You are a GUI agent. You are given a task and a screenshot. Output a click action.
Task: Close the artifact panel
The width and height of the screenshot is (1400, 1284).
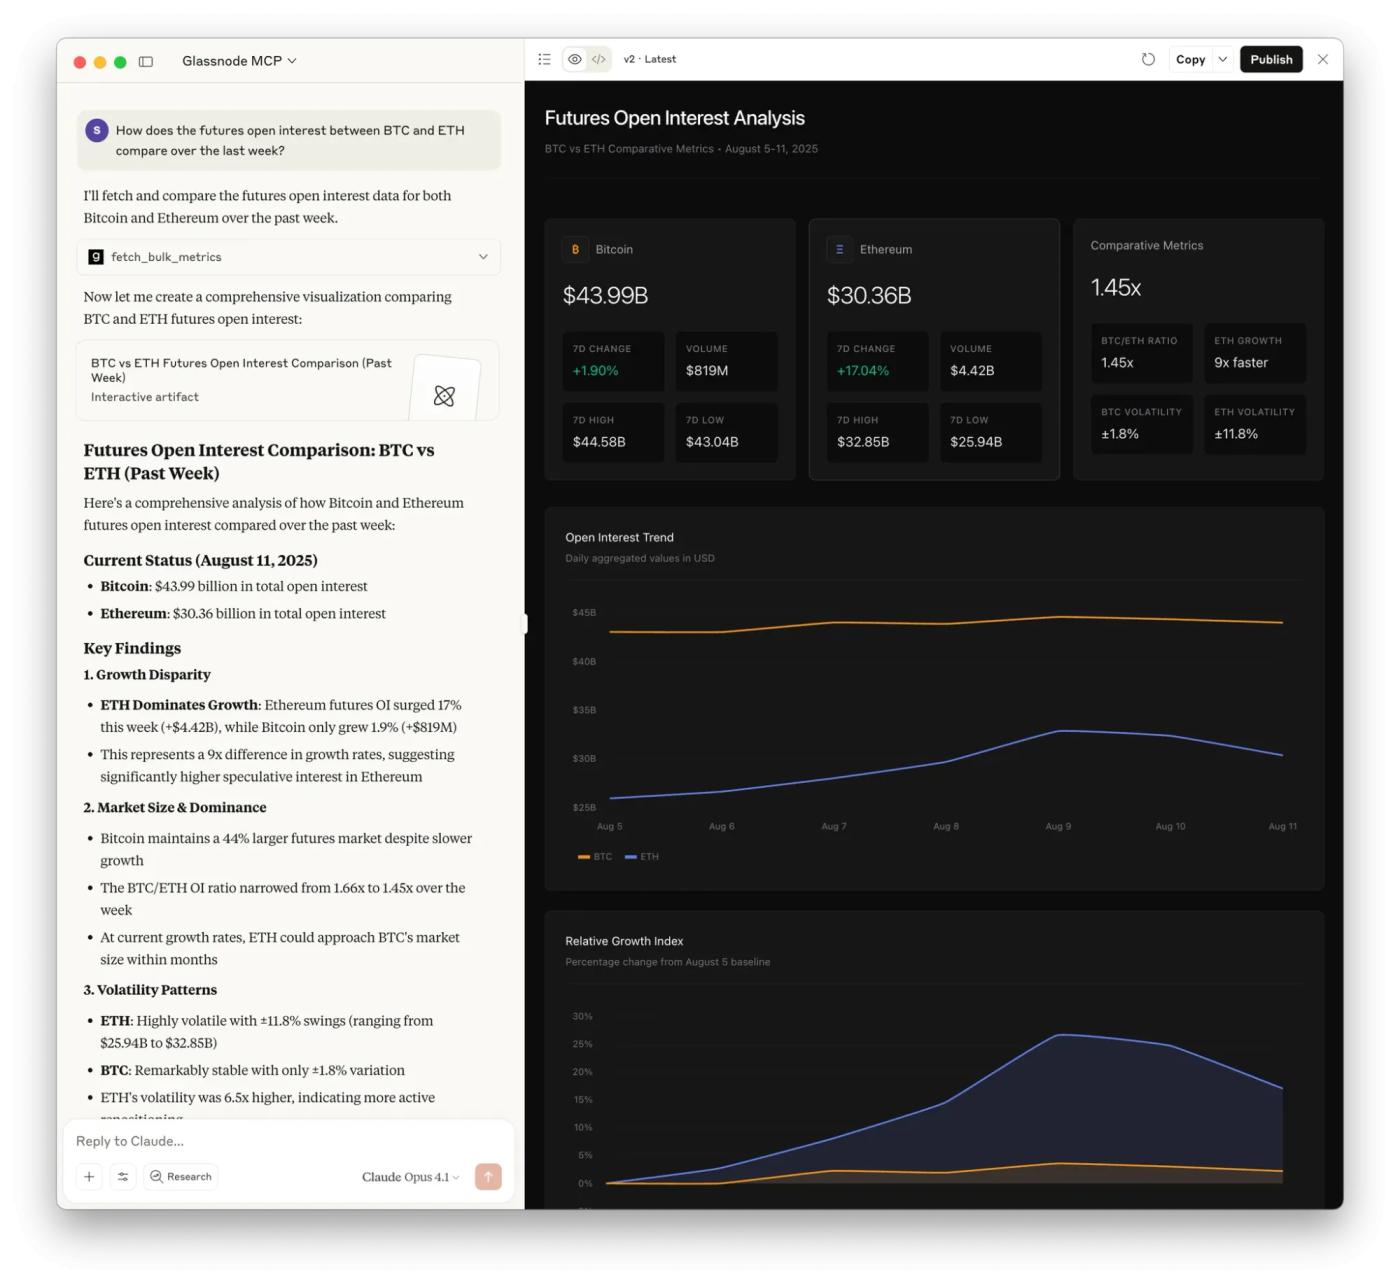click(x=1323, y=59)
